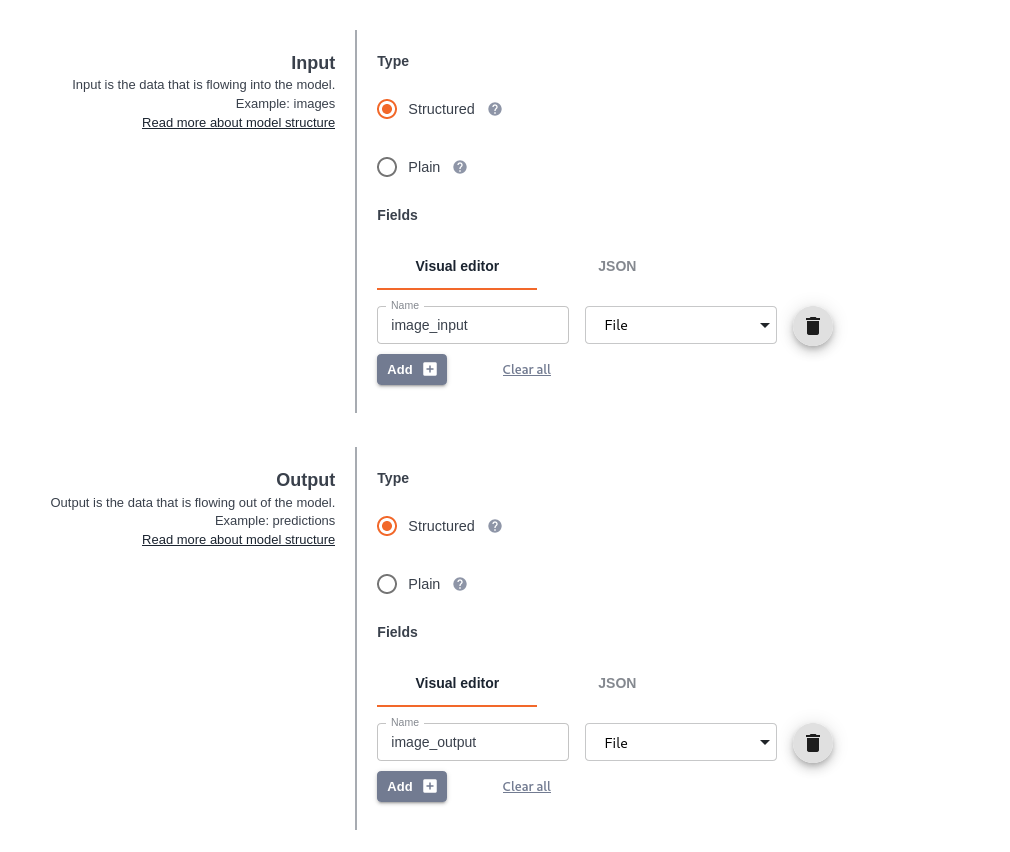Click Clear all in the Input fields section
Screen dimensions: 1010x852
(526, 369)
